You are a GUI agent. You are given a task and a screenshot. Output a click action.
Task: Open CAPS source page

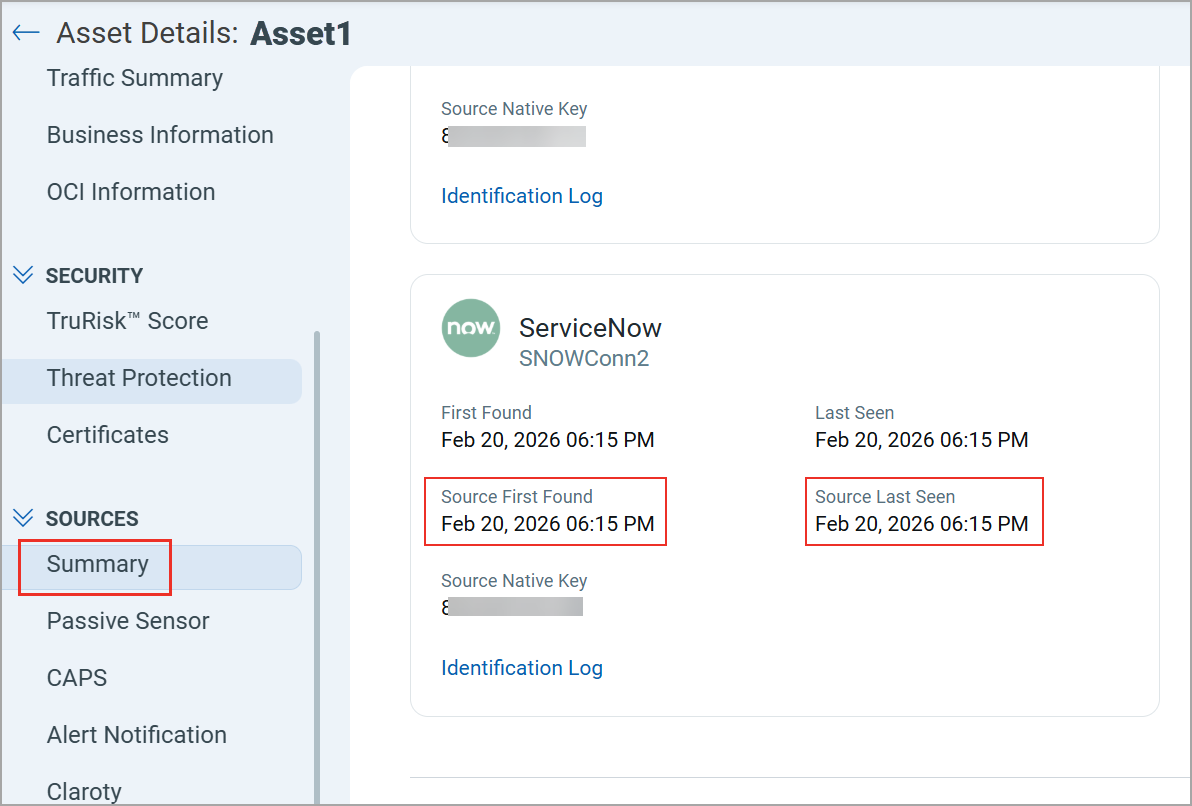click(x=77, y=678)
